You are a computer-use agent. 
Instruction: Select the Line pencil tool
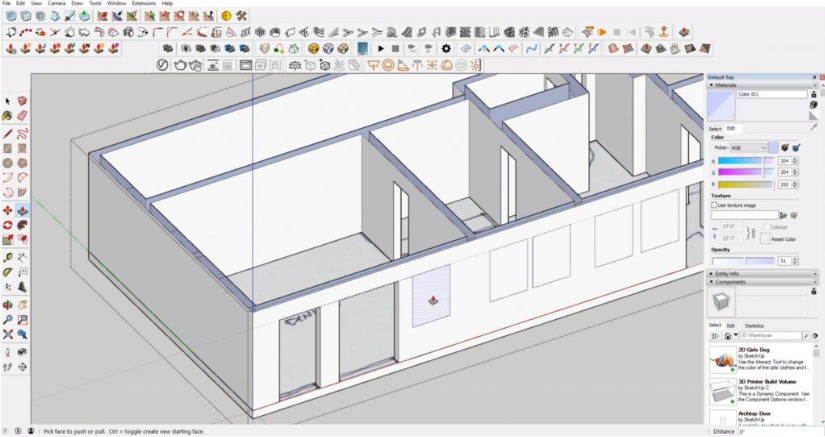coord(7,134)
